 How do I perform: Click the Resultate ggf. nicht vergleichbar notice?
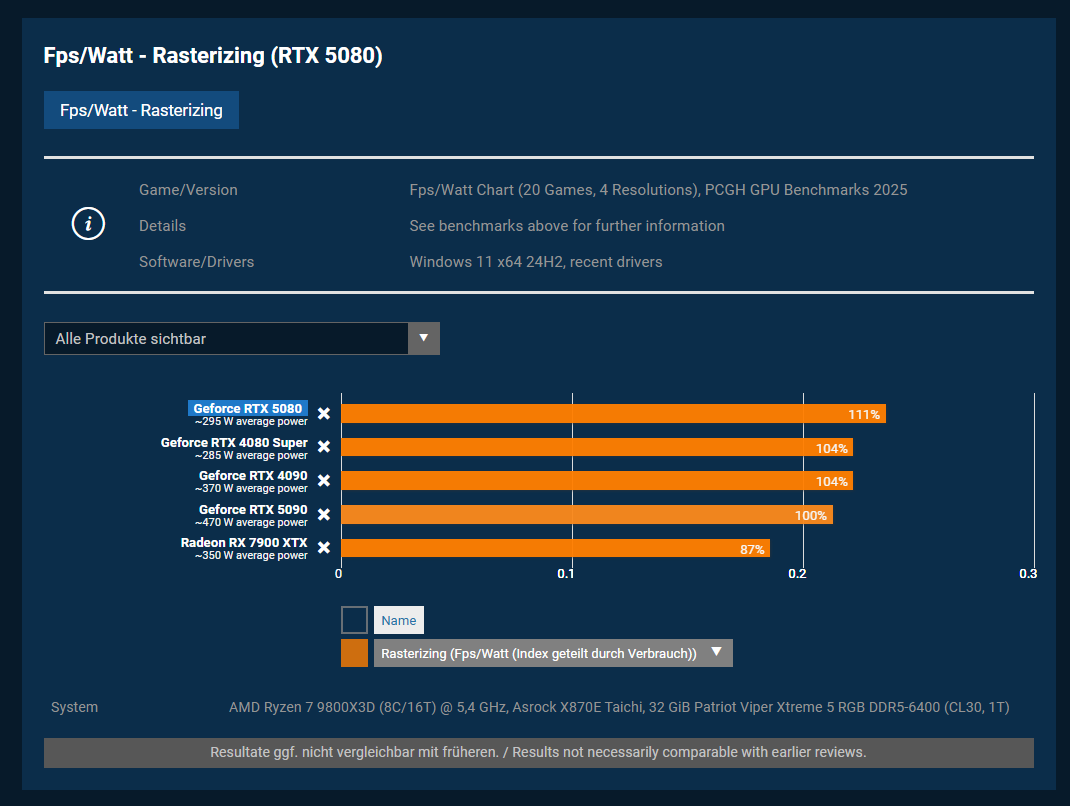coord(538,752)
